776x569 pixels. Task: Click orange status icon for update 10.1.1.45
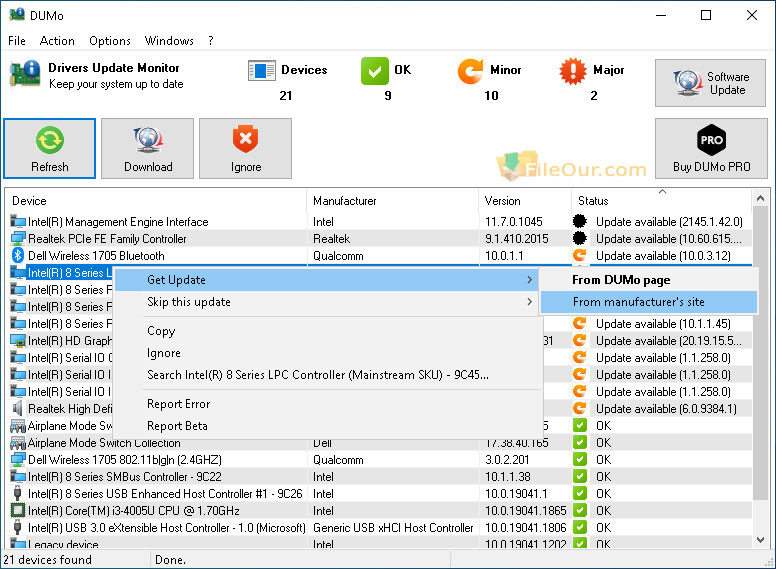tap(580, 324)
